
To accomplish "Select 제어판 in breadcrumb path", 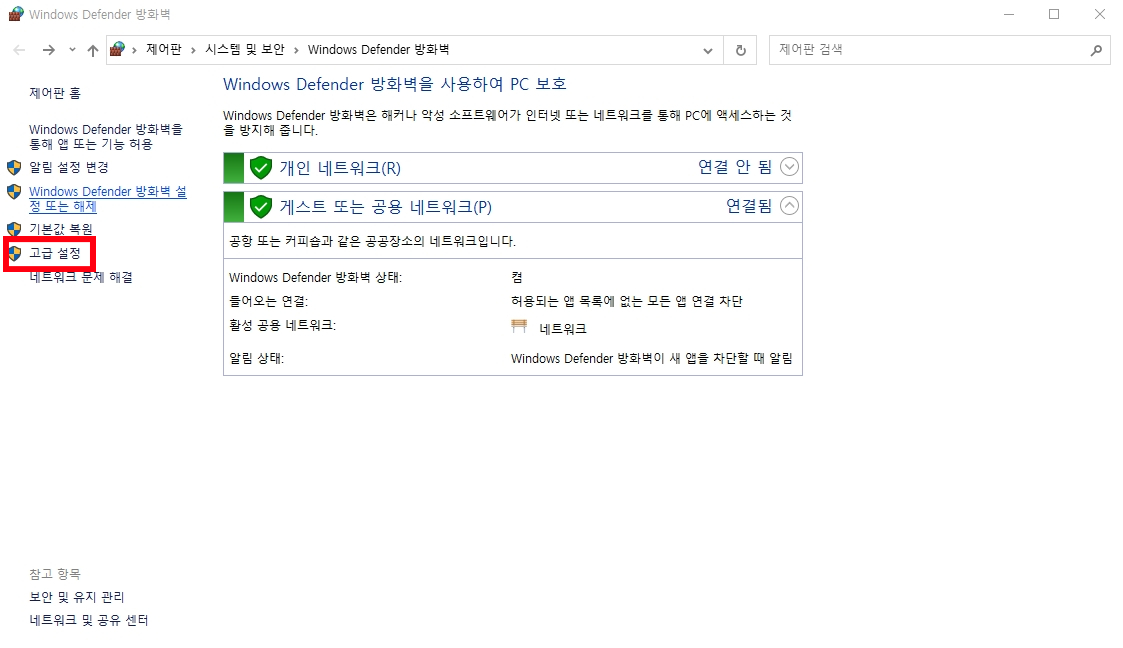I will tap(164, 49).
